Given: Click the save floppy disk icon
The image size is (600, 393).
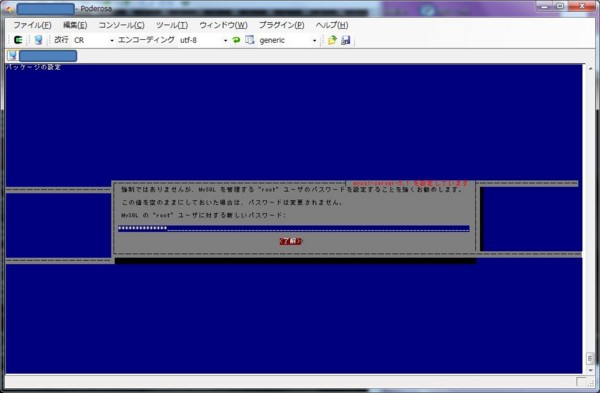Looking at the screenshot, I should [x=346, y=40].
